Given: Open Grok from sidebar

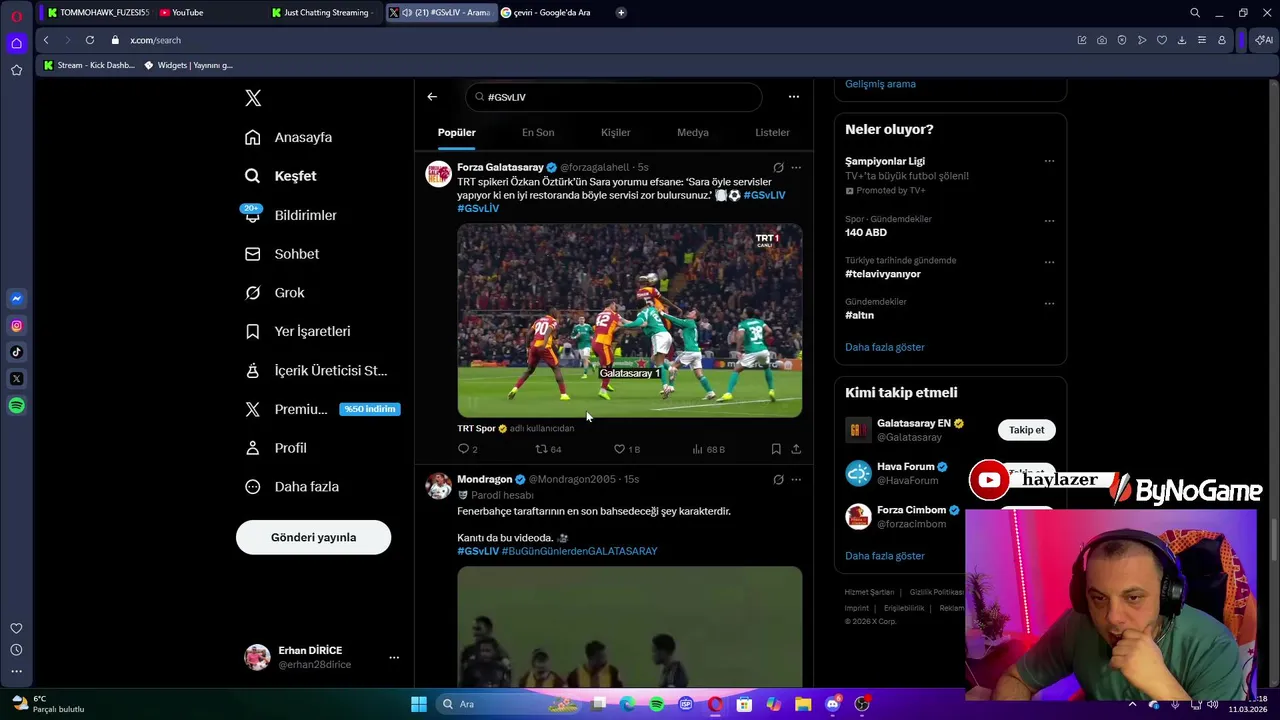Looking at the screenshot, I should coord(275,293).
